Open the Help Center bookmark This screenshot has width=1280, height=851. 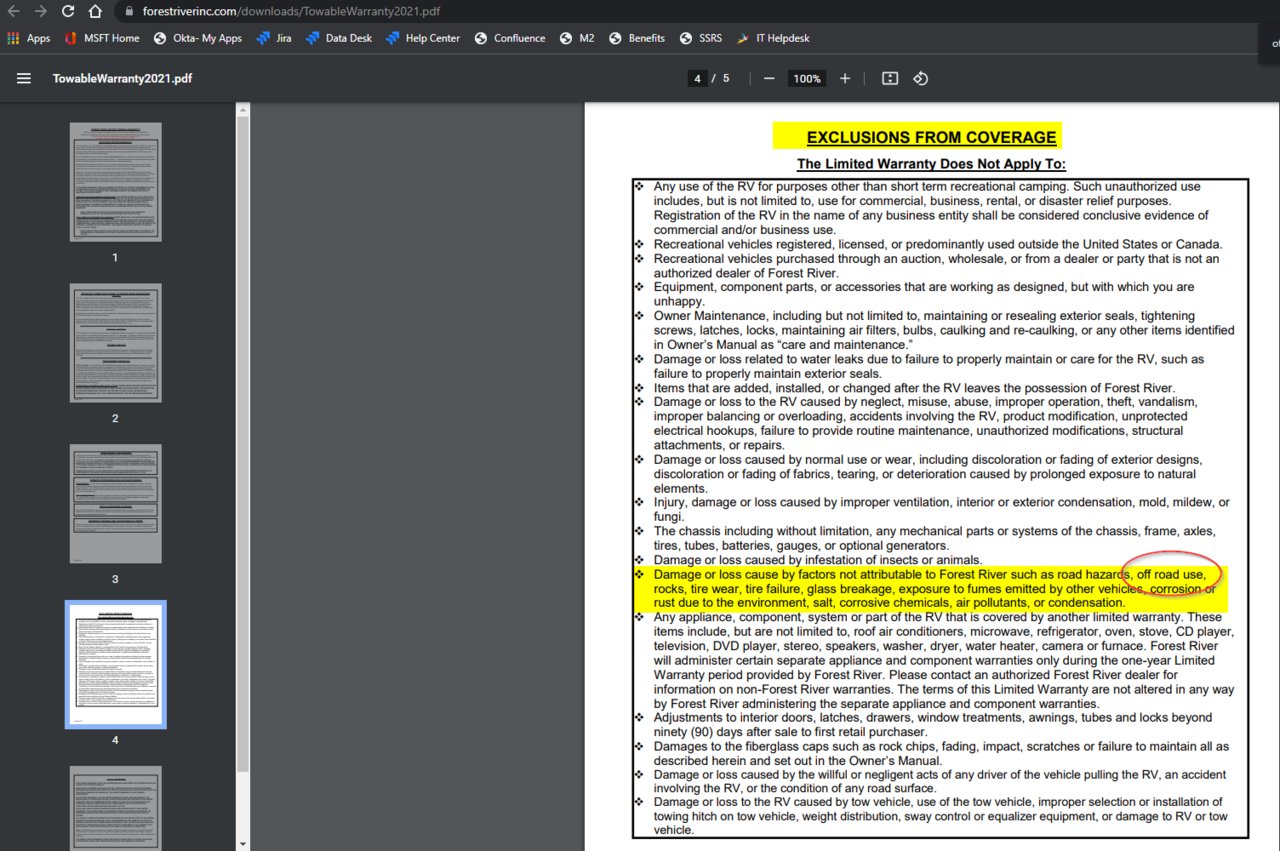[423, 38]
